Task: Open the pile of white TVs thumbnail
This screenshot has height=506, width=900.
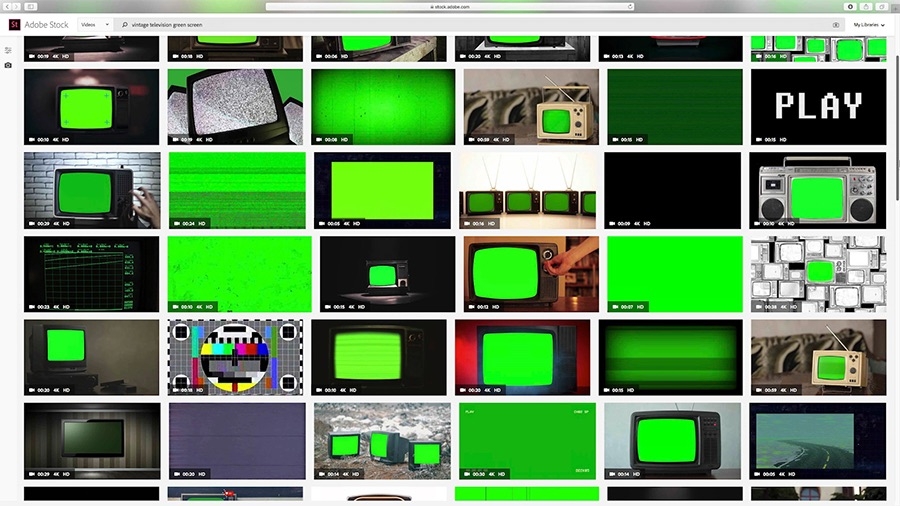Action: click(818, 274)
